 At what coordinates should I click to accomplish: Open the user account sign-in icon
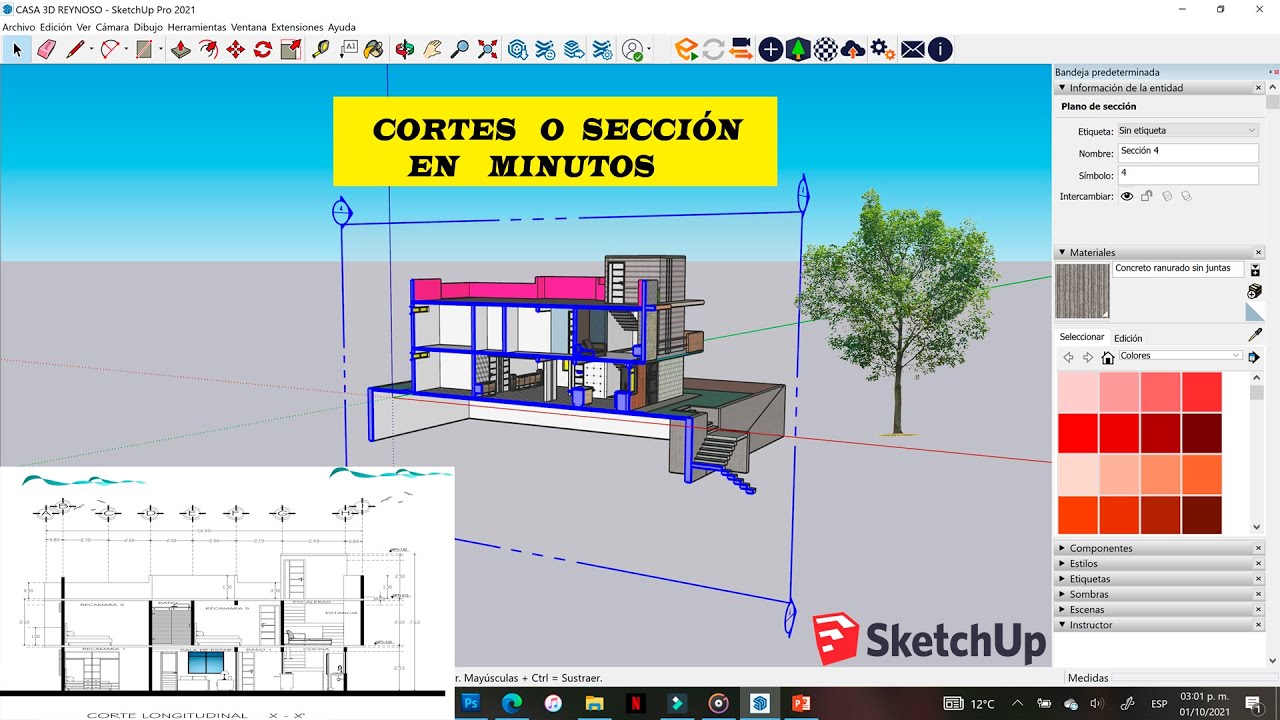633,49
